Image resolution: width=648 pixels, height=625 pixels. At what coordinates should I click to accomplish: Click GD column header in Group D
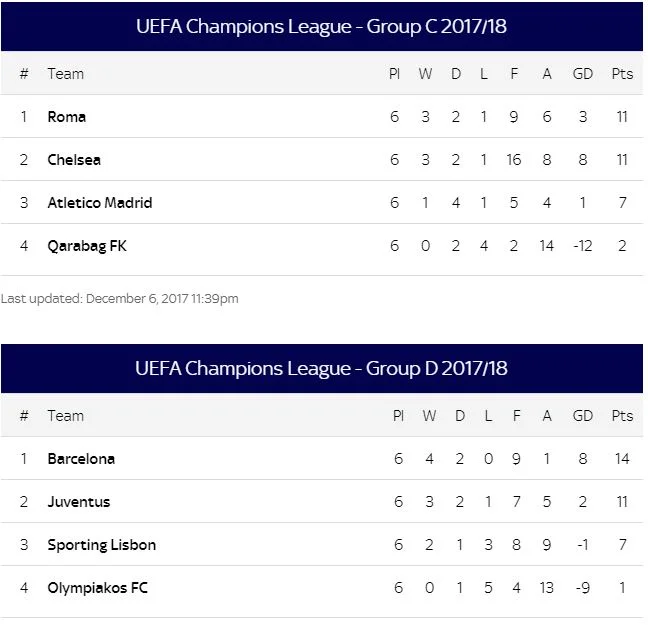point(583,416)
